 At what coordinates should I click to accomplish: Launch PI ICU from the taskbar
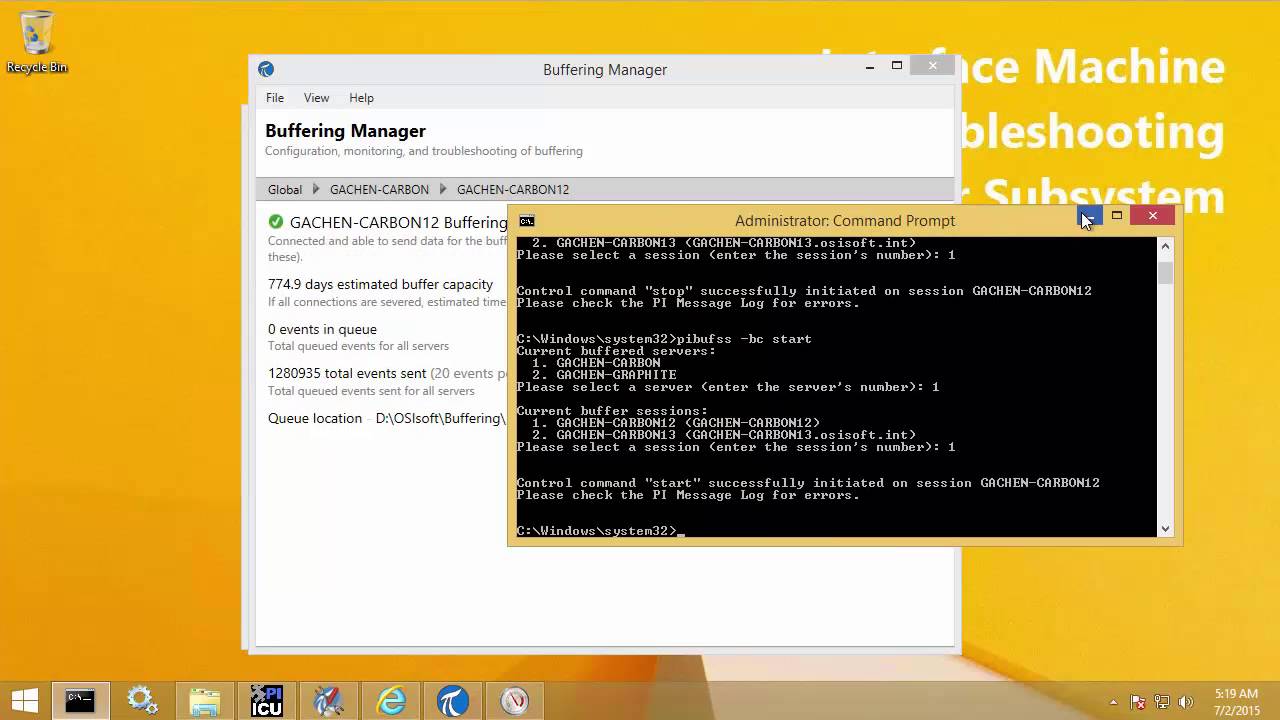pyautogui.click(x=266, y=701)
